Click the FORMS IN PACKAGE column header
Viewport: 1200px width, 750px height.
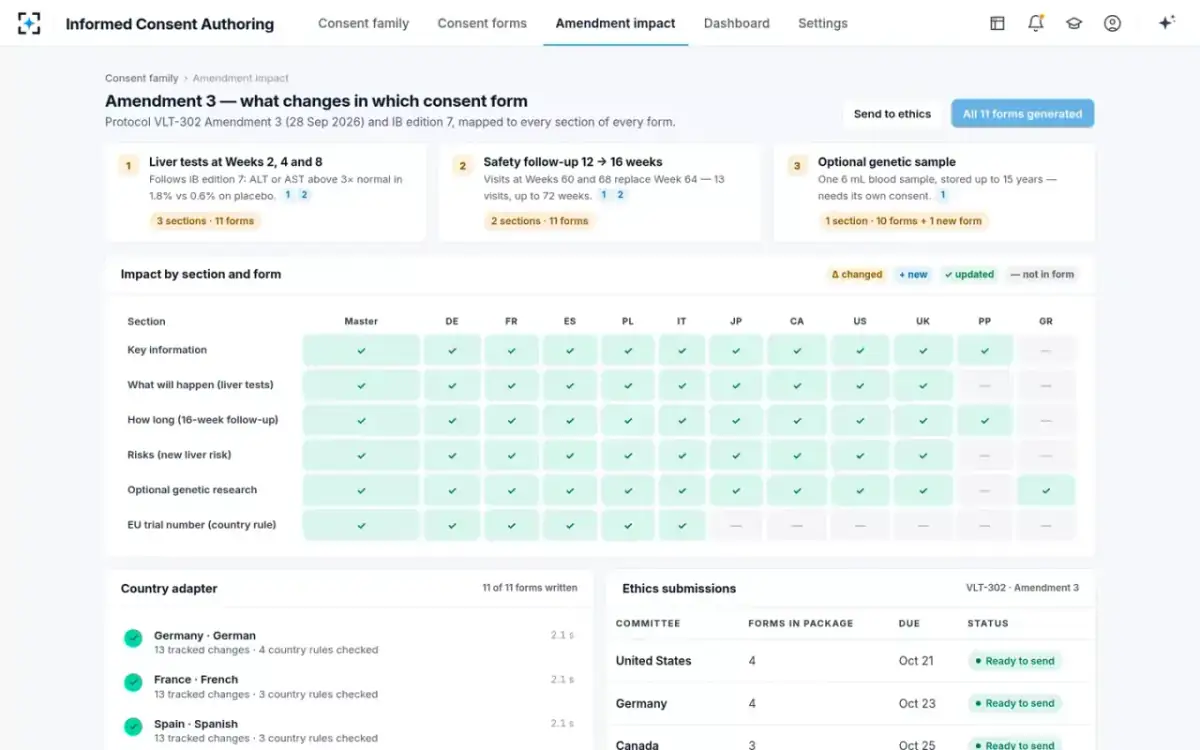tap(801, 623)
